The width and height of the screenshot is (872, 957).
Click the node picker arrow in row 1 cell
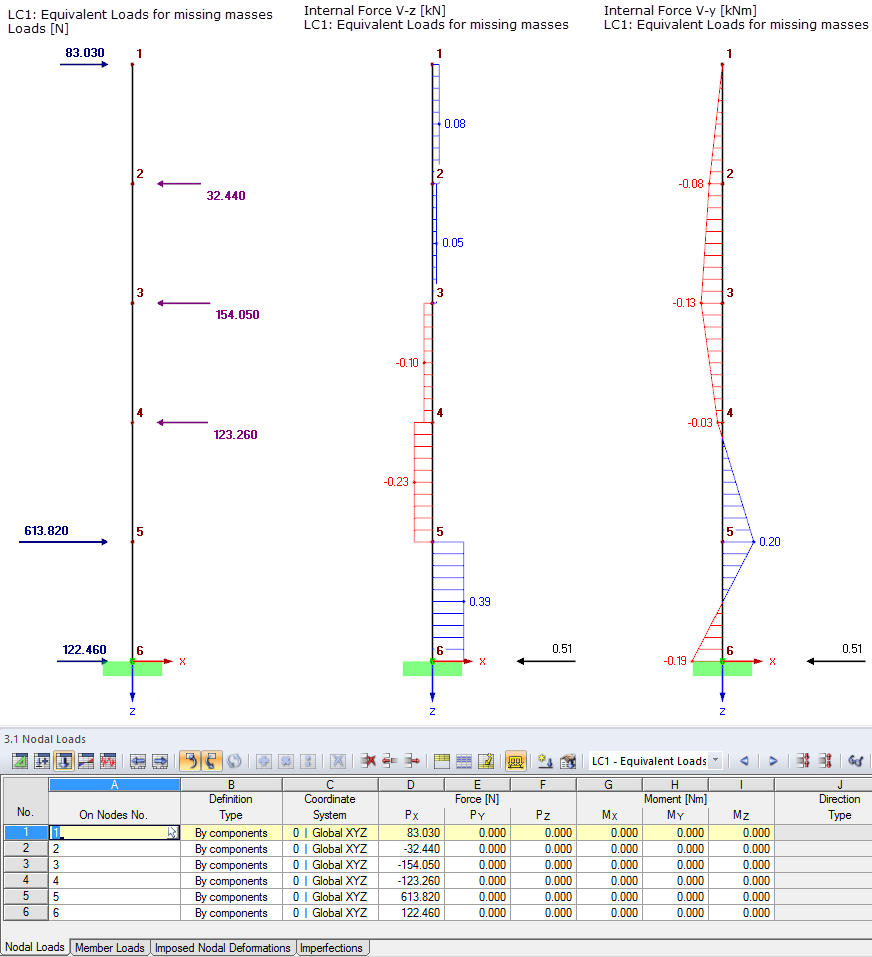pos(172,832)
